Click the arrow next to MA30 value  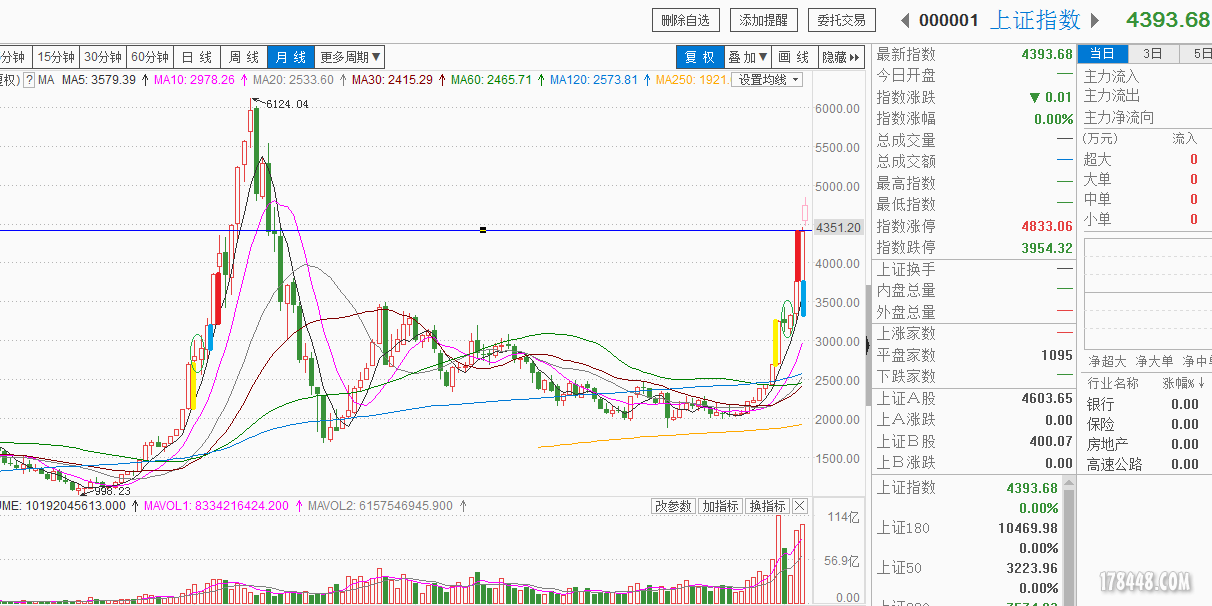coord(442,80)
